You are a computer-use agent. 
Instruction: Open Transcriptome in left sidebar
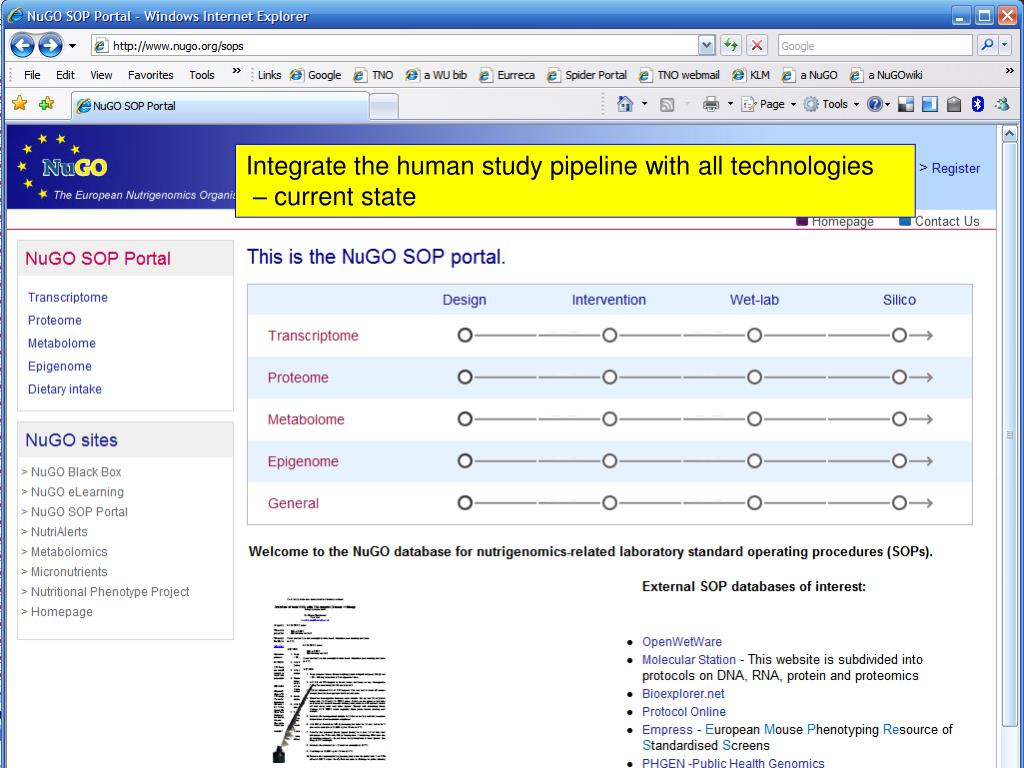[x=67, y=297]
